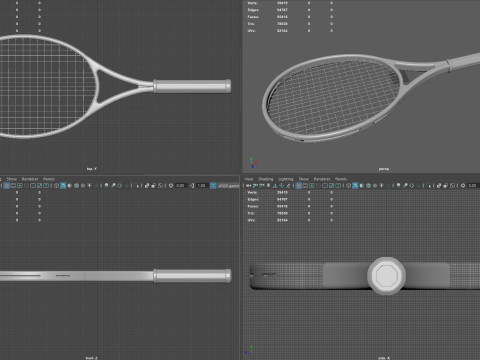Open Shading menu in side panel
Viewport: 480px width, 360px height.
click(x=266, y=179)
